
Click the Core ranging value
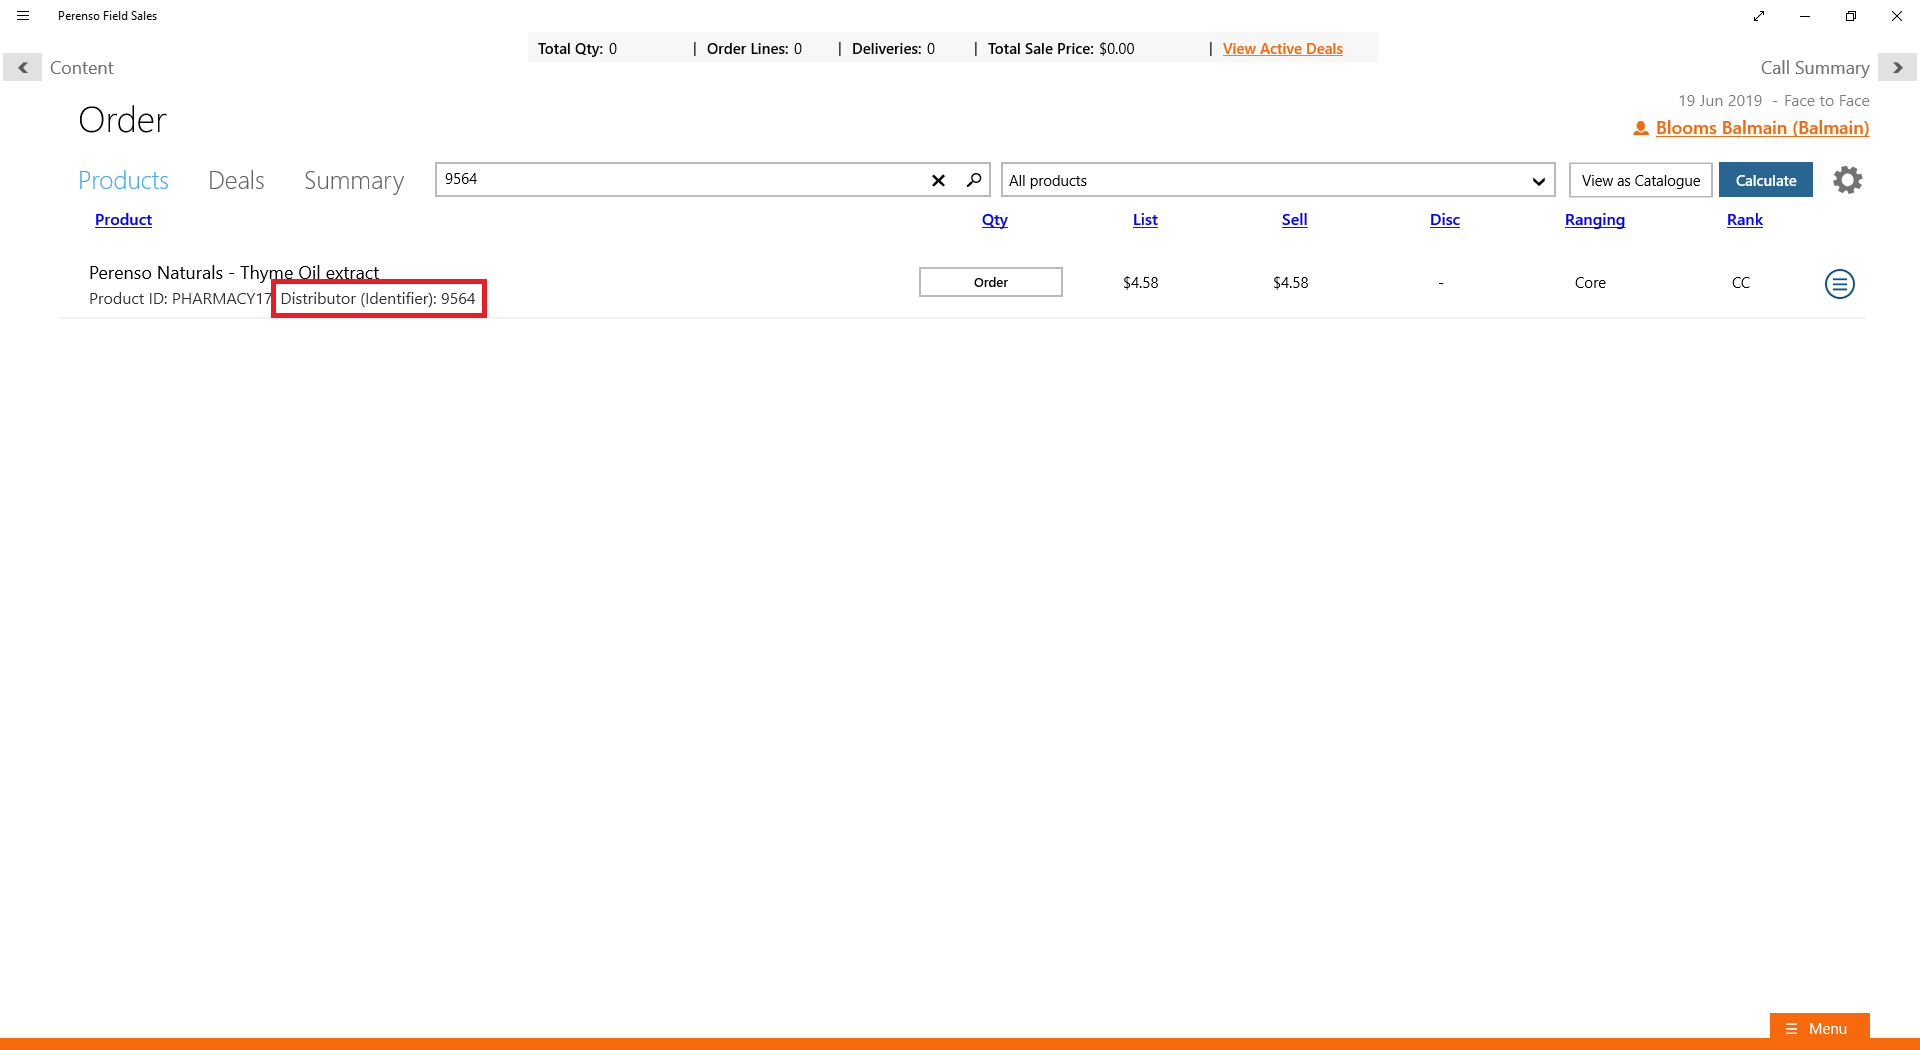point(1590,283)
